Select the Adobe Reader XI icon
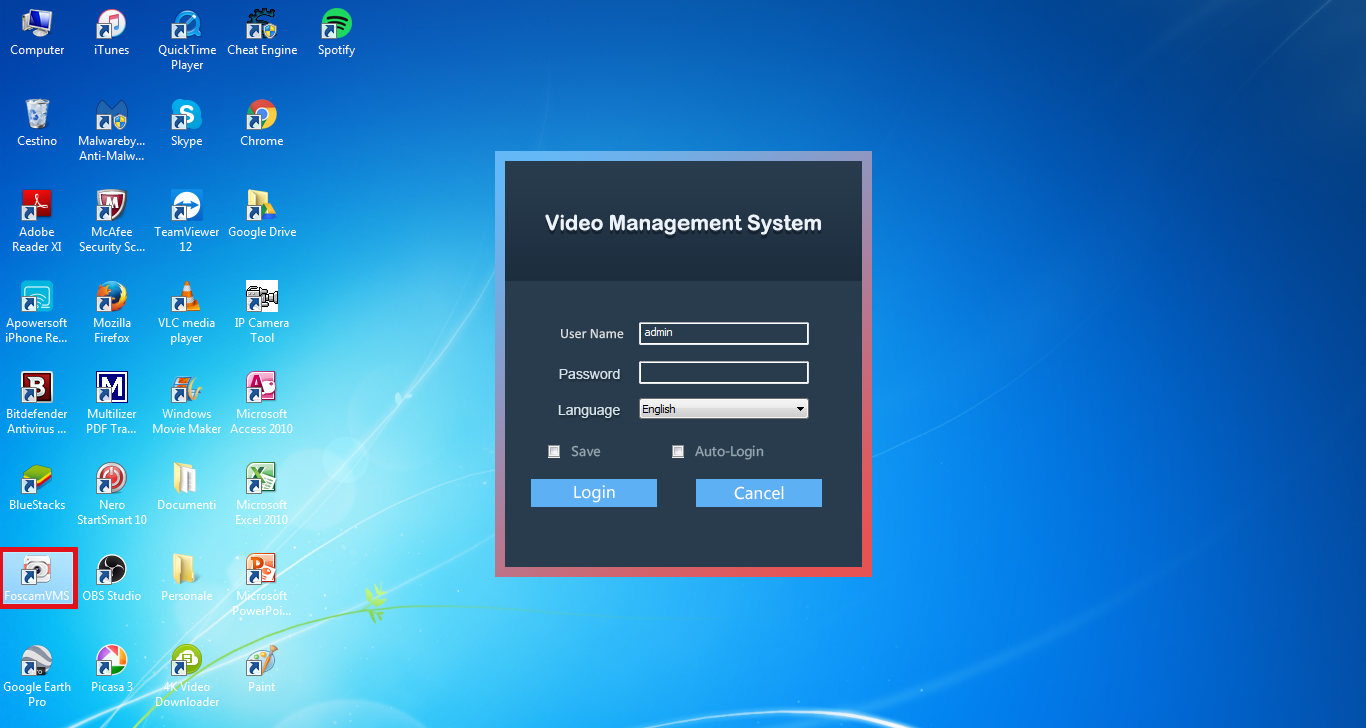Image resolution: width=1366 pixels, height=728 pixels. (37, 222)
